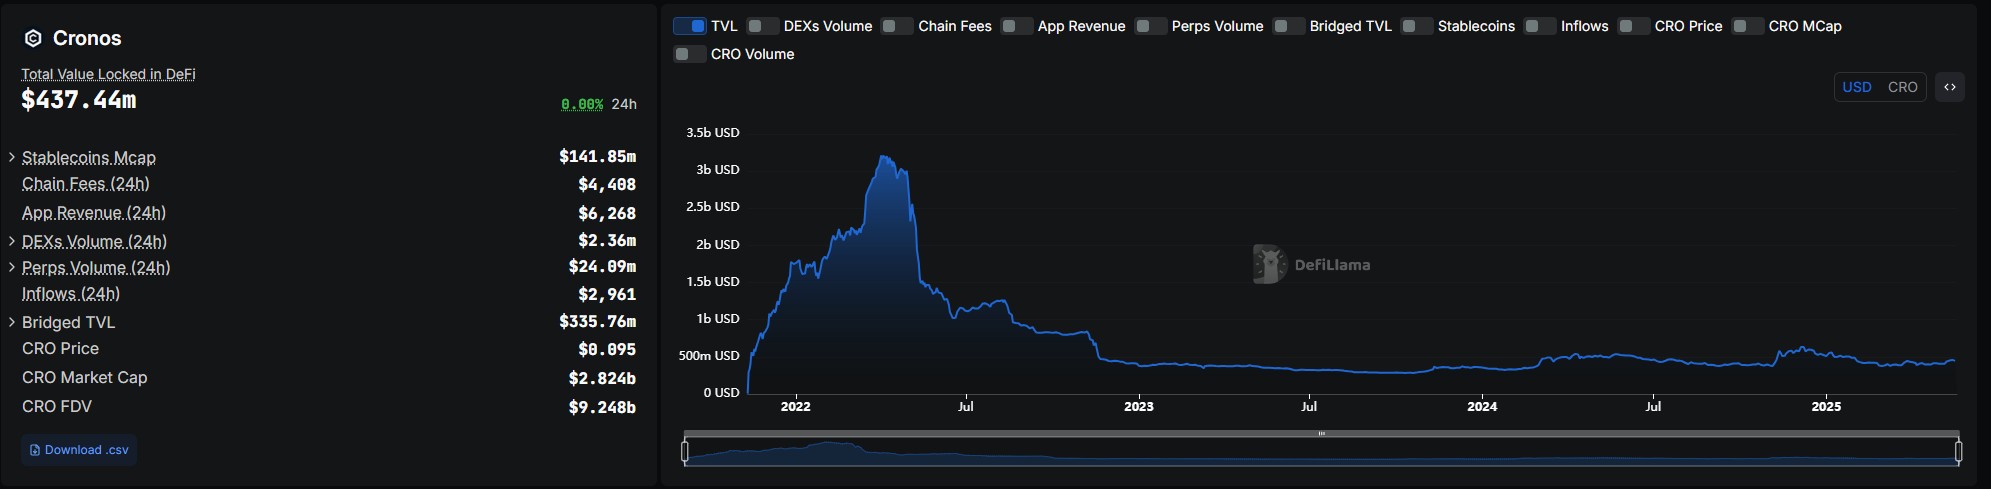Select the USD denomination tab

[1856, 87]
